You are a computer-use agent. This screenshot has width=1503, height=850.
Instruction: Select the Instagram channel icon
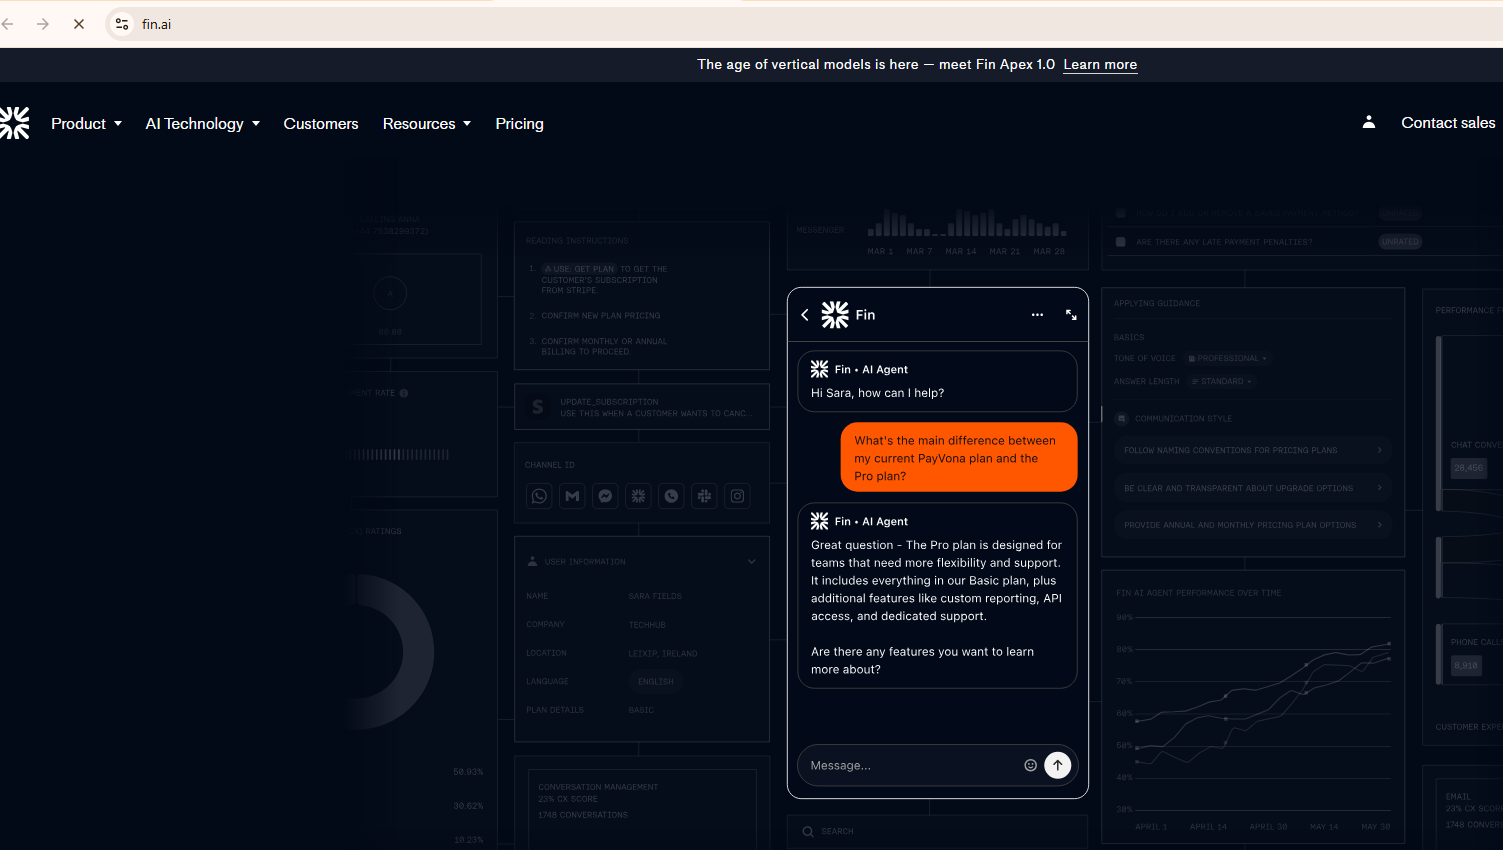point(737,495)
